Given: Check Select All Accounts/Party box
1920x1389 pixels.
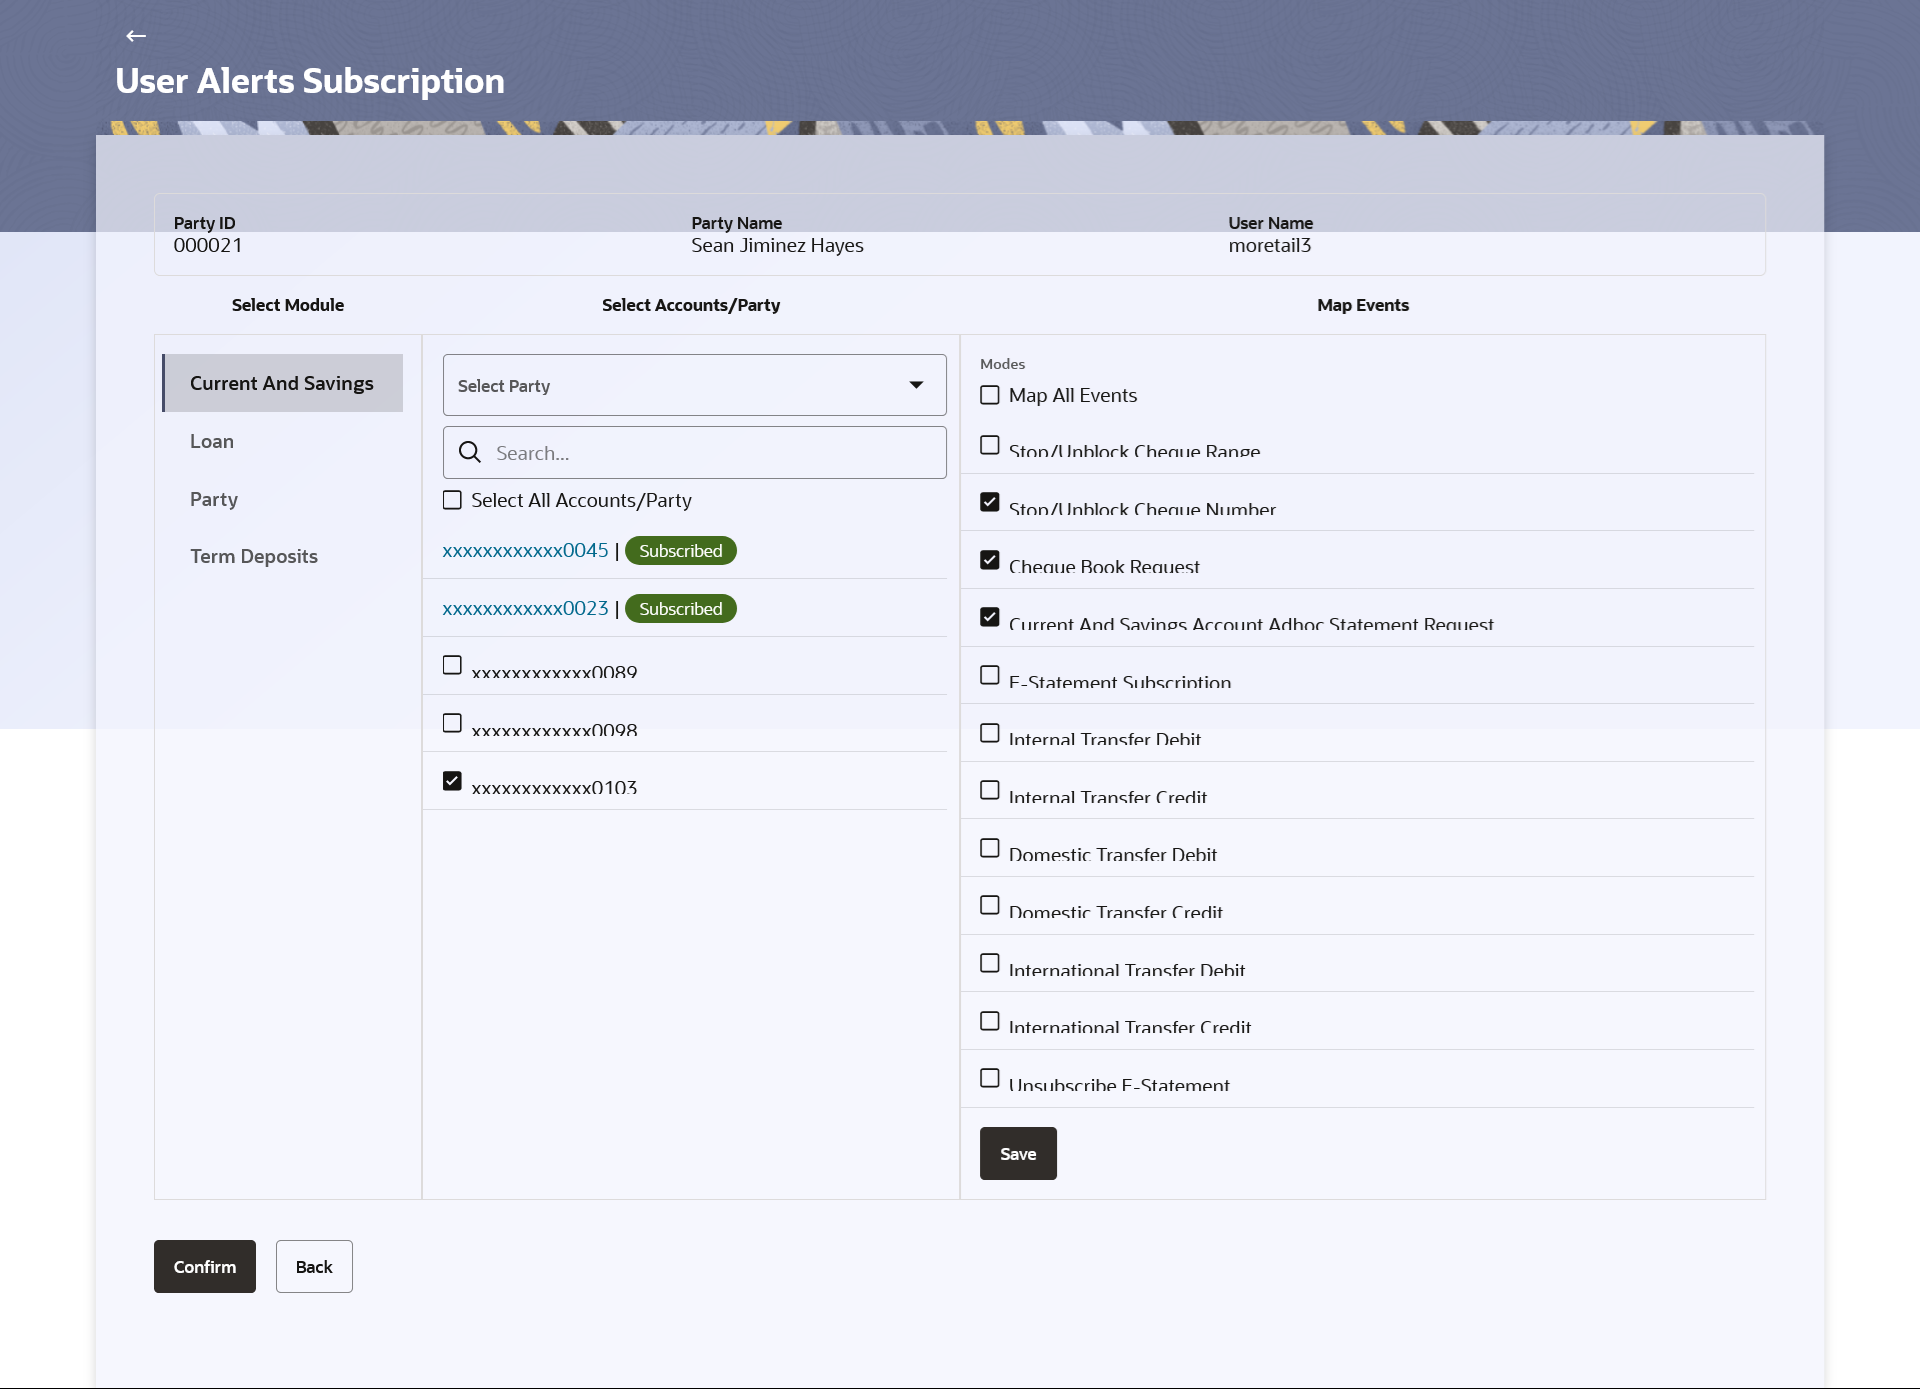Looking at the screenshot, I should (x=453, y=500).
